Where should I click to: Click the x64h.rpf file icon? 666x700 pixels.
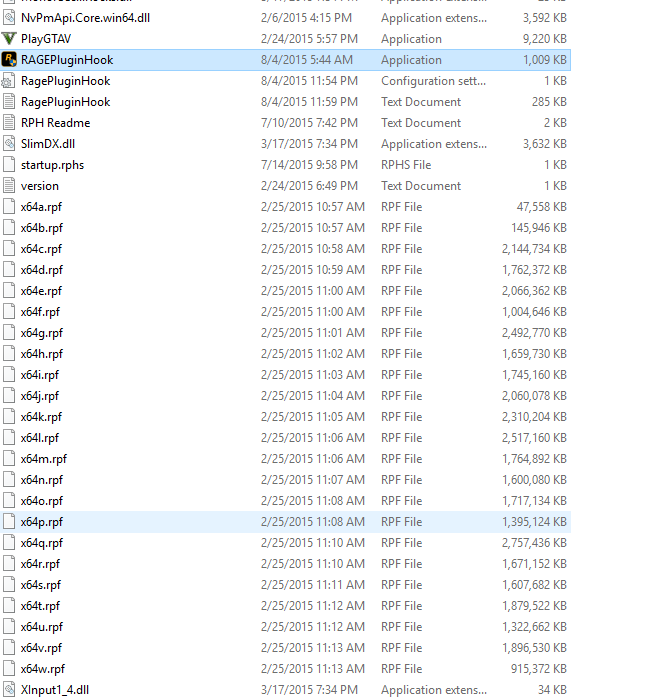click(x=9, y=354)
